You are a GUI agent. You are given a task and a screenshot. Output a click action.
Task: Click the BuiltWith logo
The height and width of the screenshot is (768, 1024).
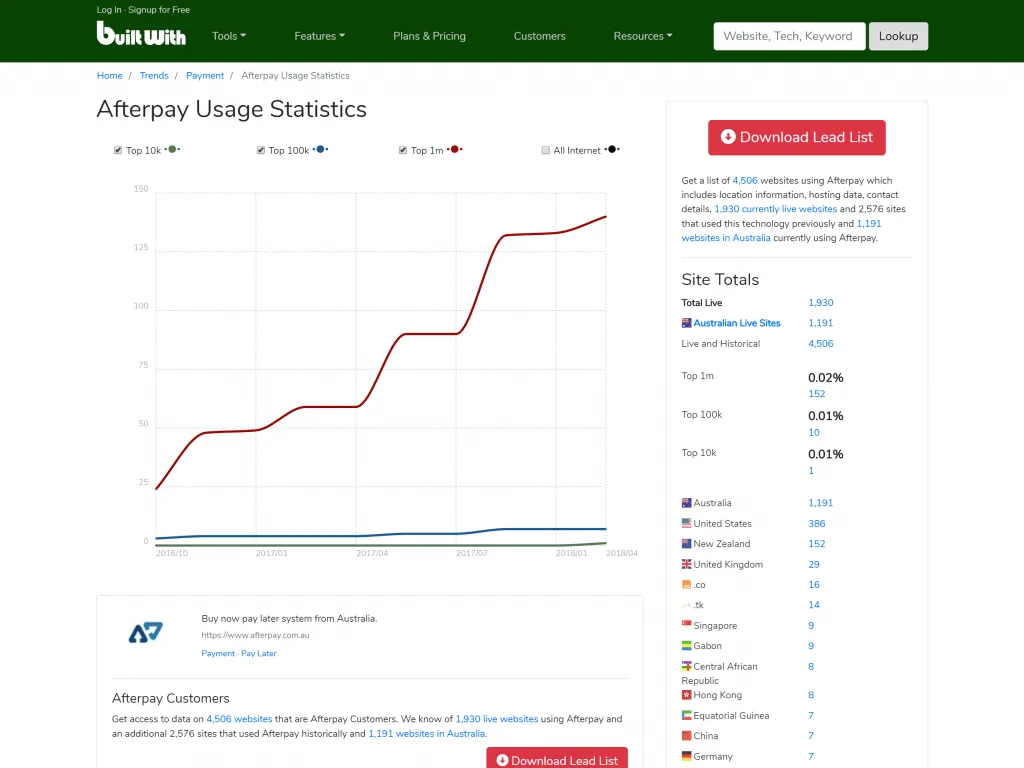click(141, 34)
